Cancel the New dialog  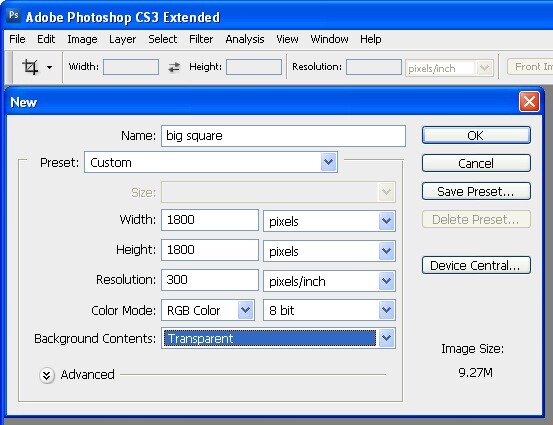click(476, 163)
